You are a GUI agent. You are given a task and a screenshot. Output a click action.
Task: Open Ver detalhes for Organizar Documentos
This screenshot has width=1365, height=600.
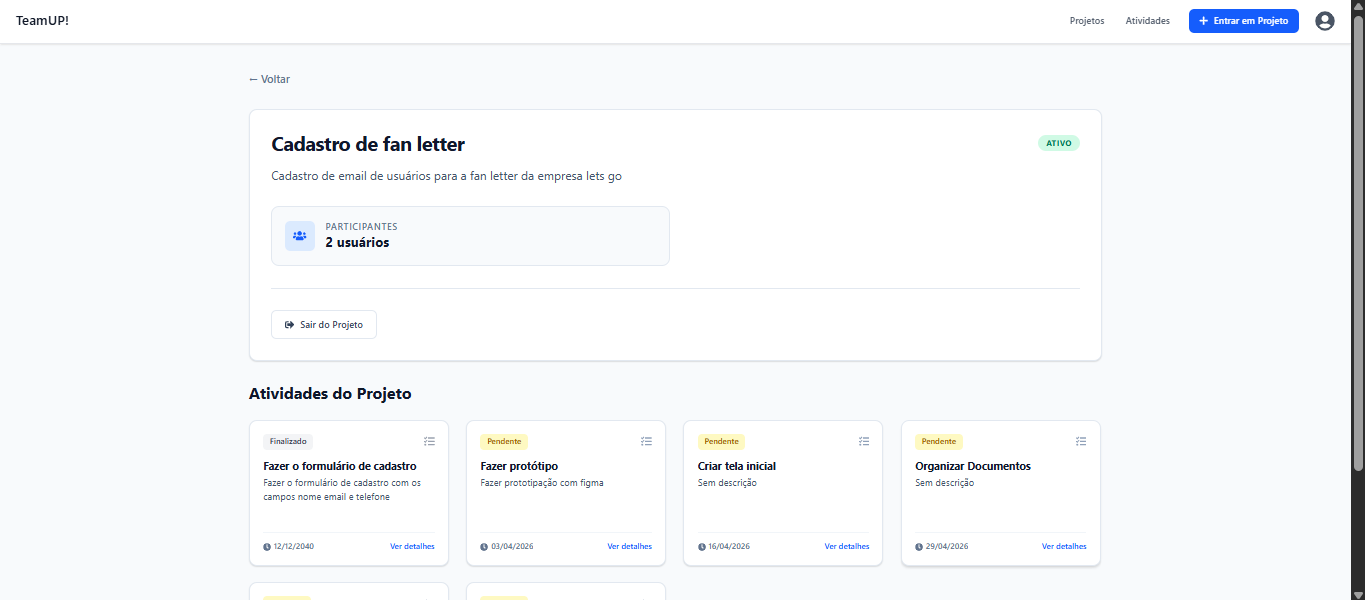click(1064, 547)
